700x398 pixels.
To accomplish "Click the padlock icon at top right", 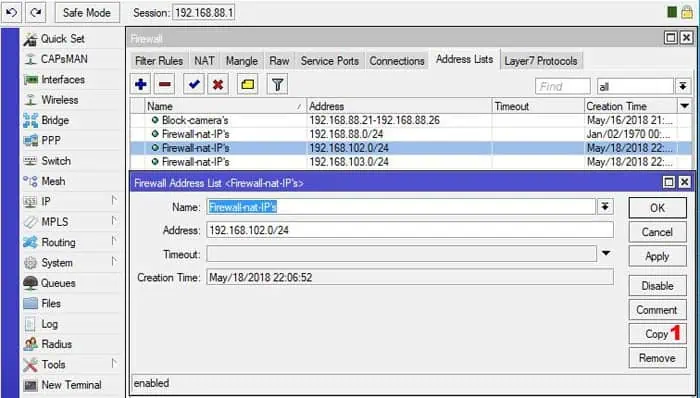I will 687,12.
